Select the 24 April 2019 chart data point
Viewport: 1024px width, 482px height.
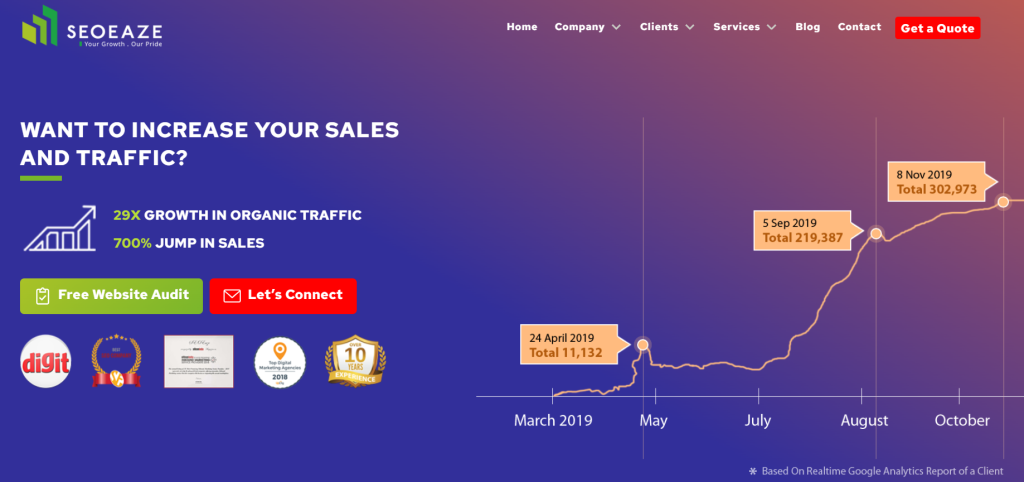point(643,344)
